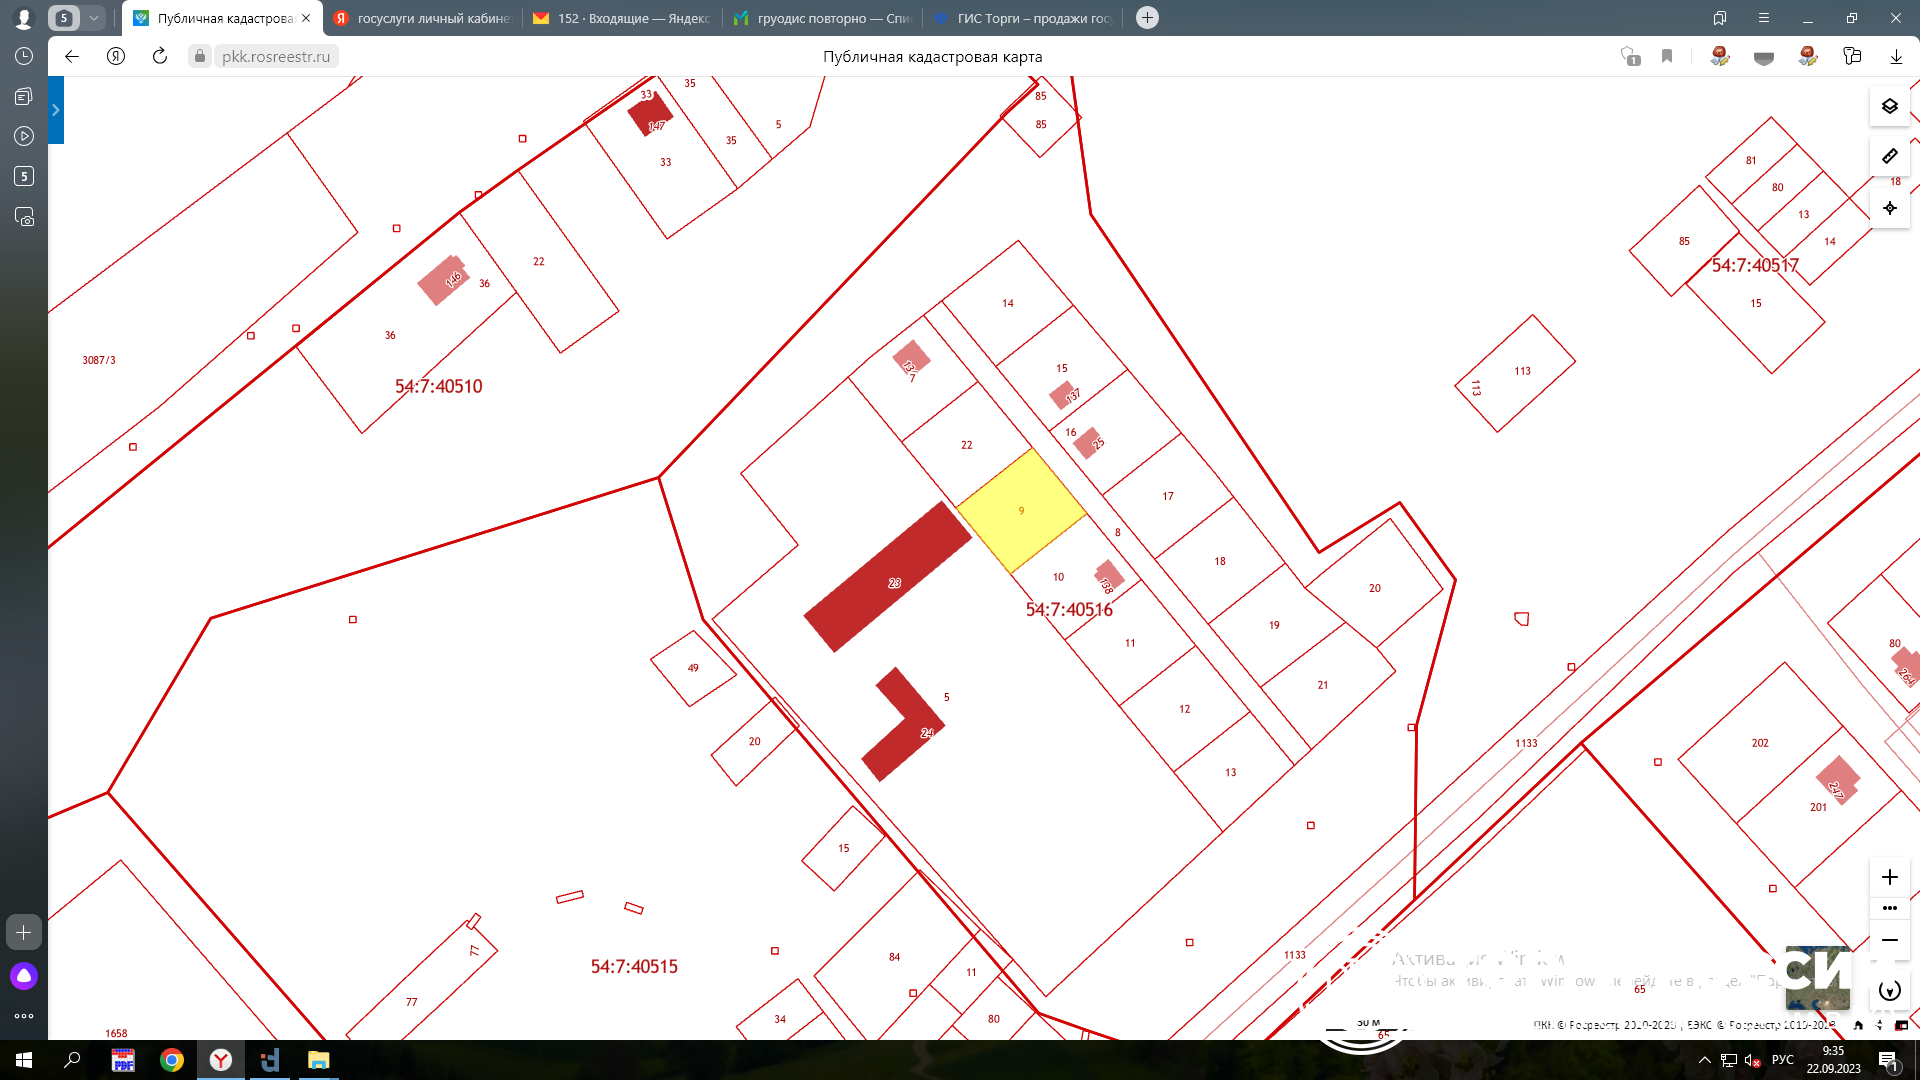
Task: Go back to the previous page
Action: [72, 56]
